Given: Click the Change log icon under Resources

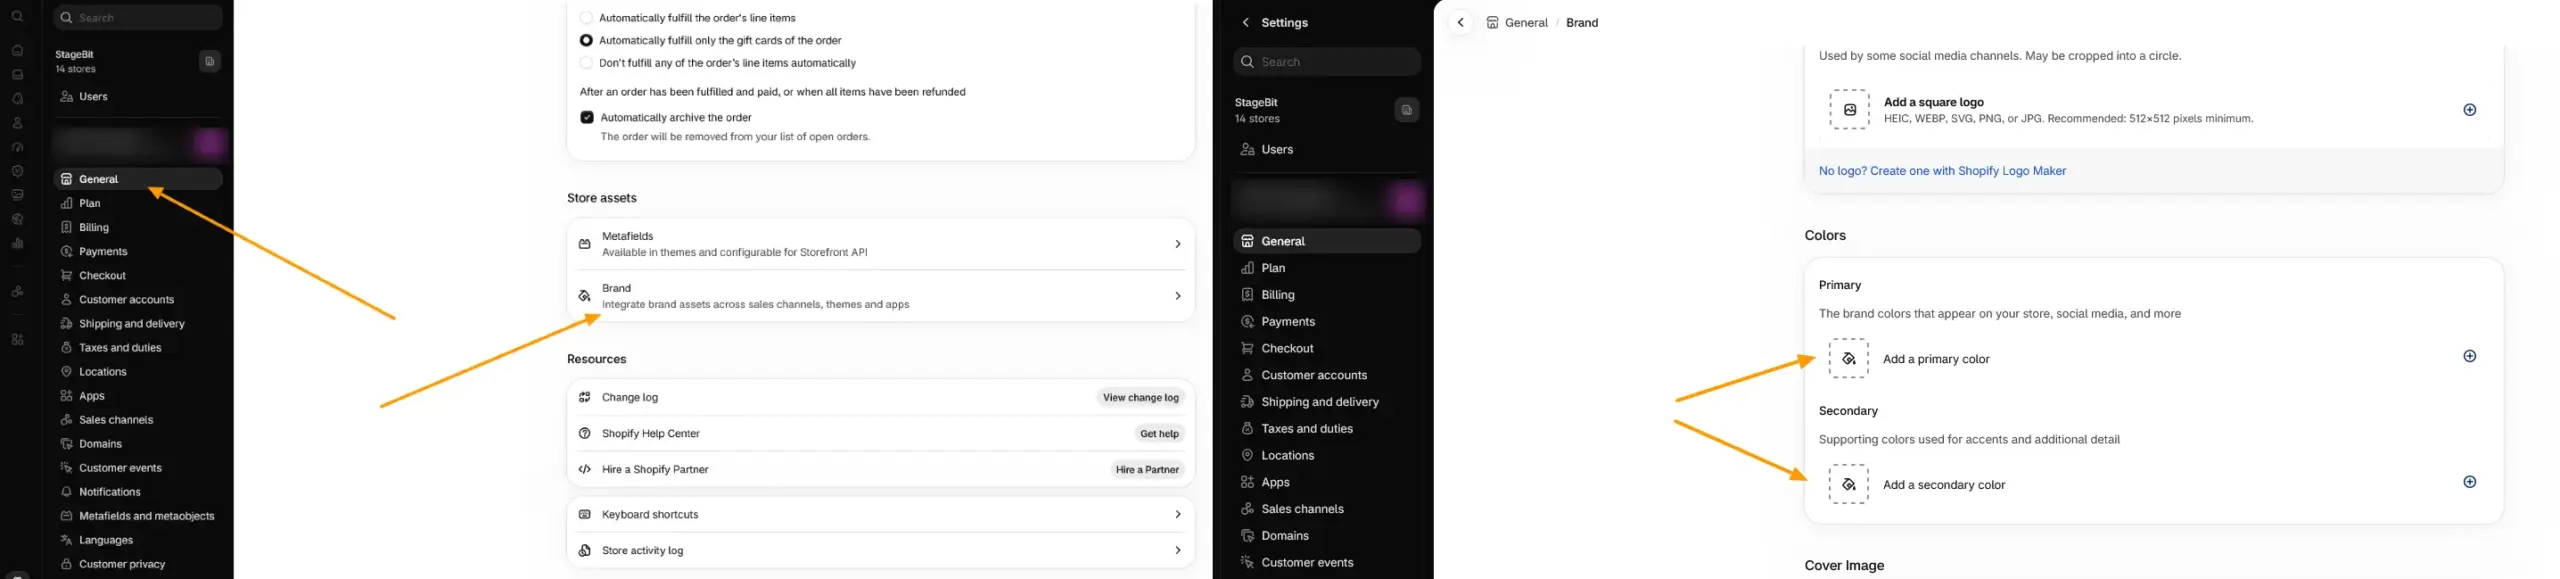Looking at the screenshot, I should (585, 397).
